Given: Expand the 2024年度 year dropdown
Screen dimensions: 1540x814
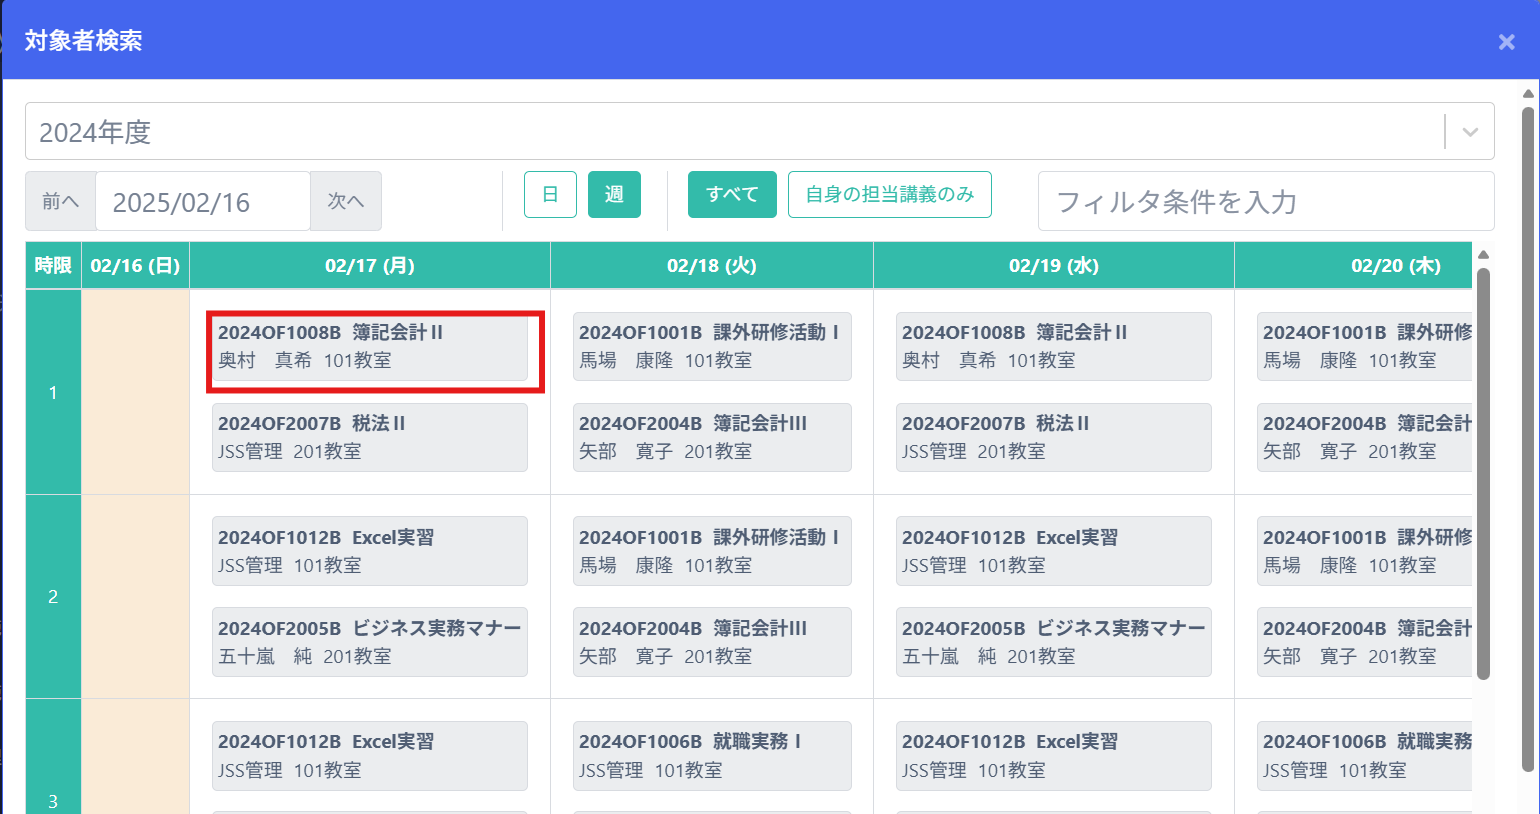Looking at the screenshot, I should (1469, 132).
